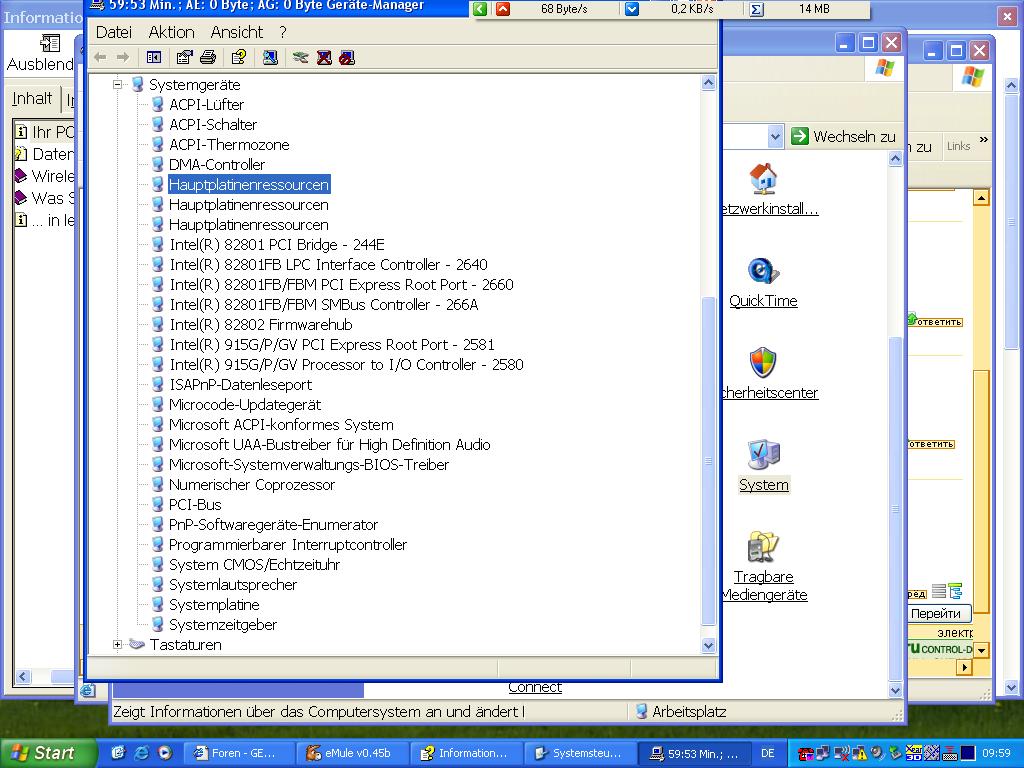Select the DMA-Controller device
The height and width of the screenshot is (768, 1024).
point(217,165)
